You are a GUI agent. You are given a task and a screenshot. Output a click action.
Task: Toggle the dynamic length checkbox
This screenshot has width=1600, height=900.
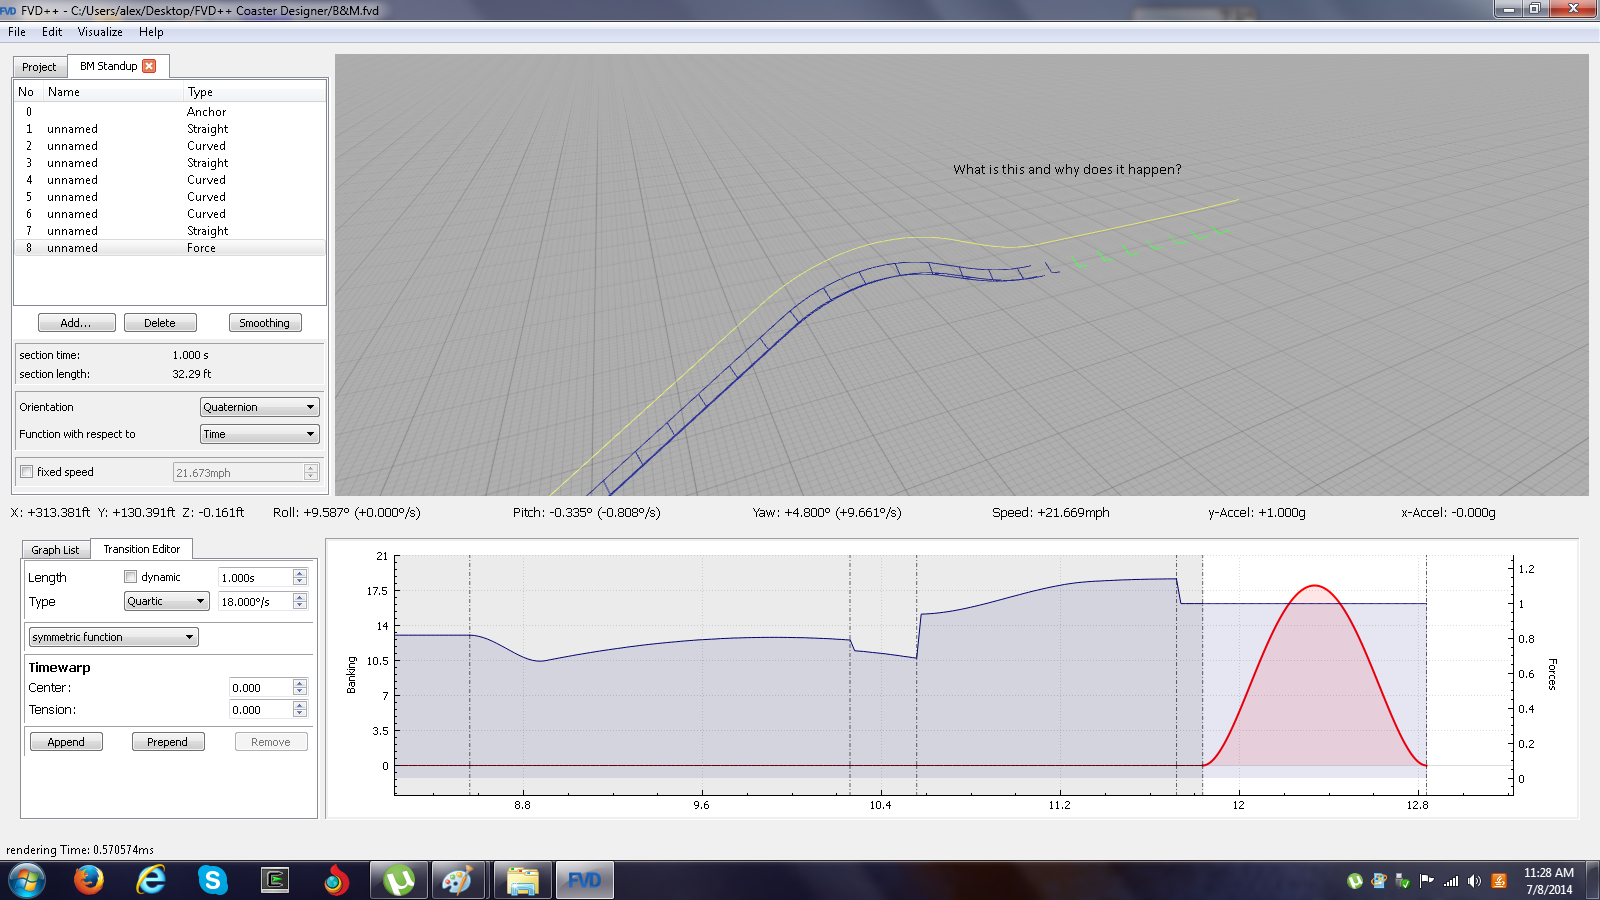pos(130,577)
